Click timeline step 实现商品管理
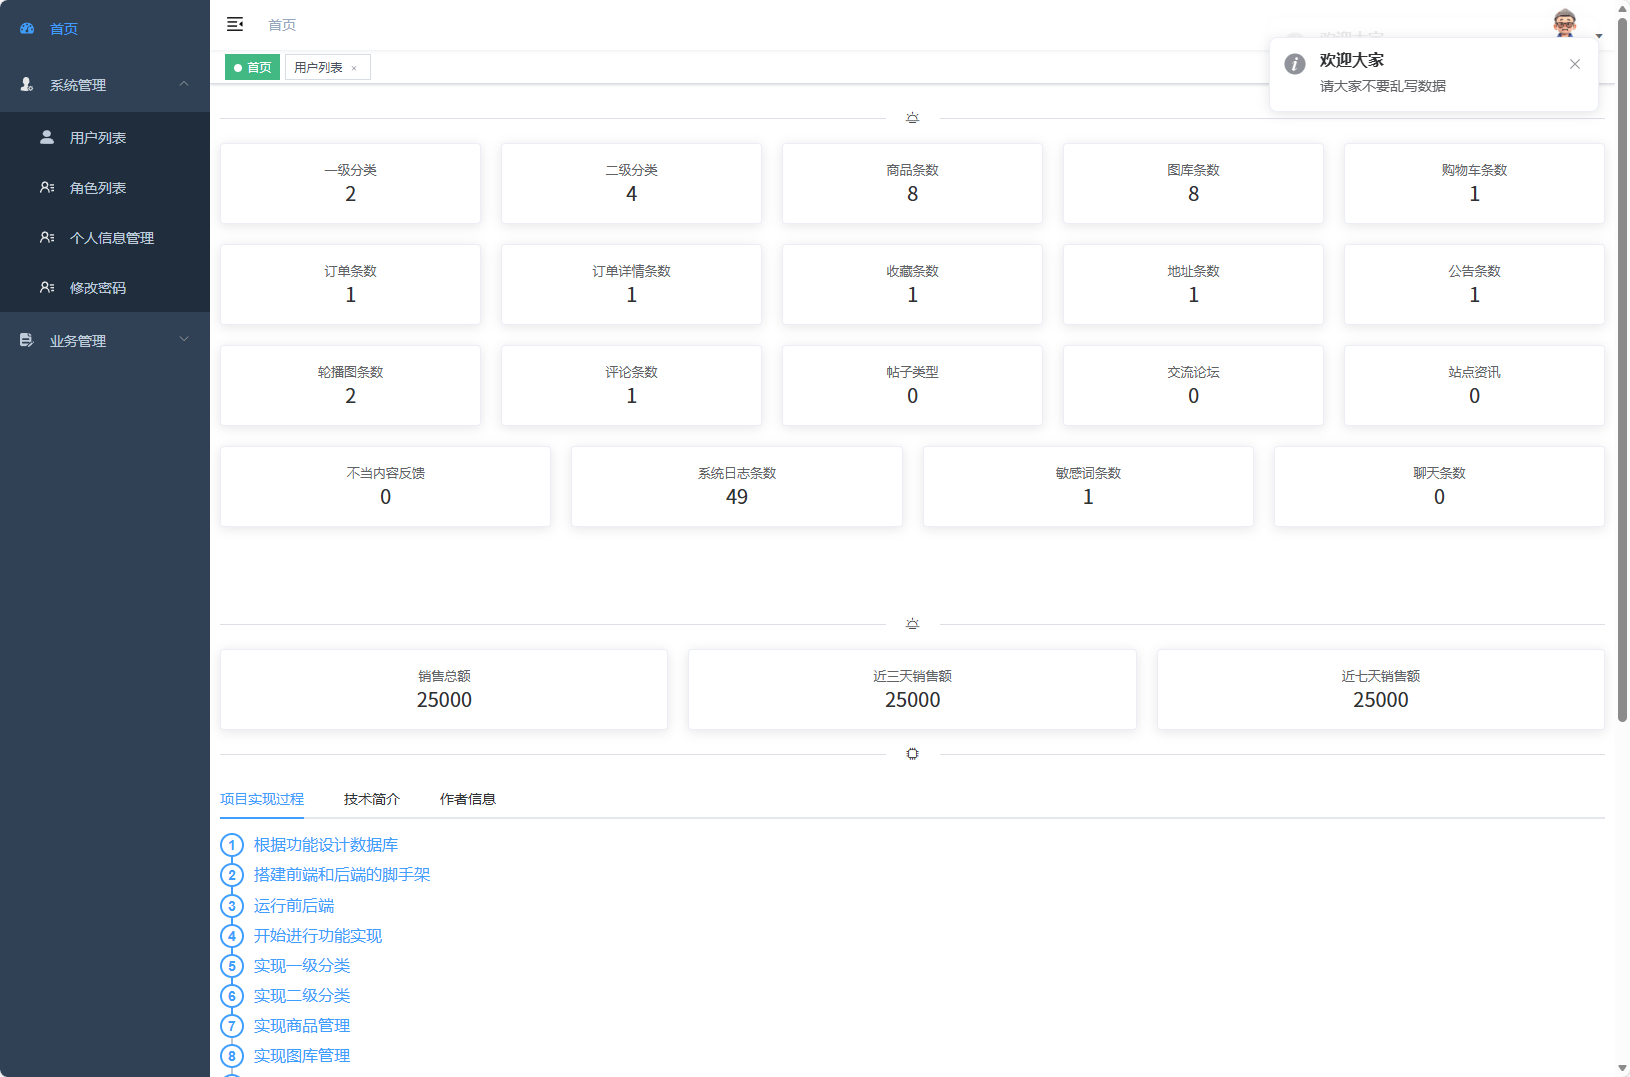Screen dimensions: 1630x1077 302,1026
